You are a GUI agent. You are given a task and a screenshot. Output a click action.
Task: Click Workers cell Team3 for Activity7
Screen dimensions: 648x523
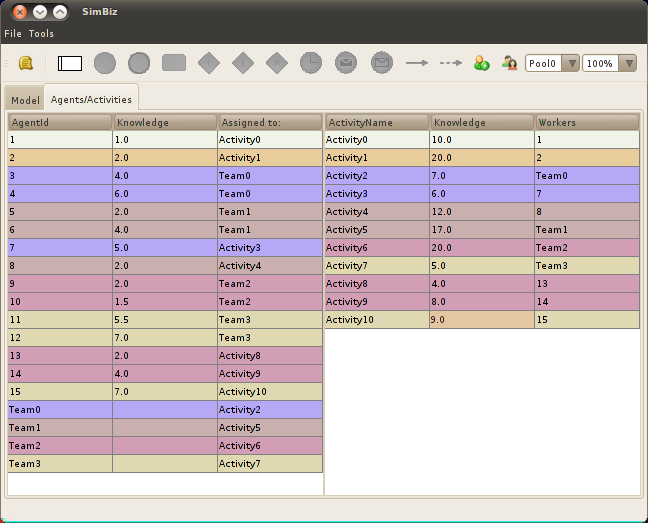tap(587, 266)
